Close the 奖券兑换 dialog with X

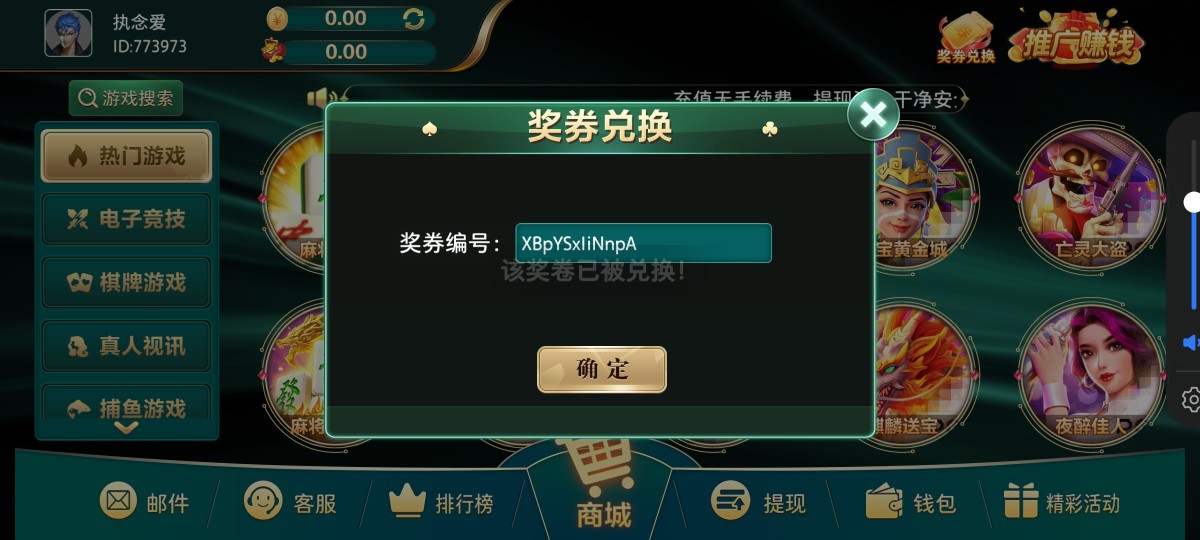tap(873, 115)
